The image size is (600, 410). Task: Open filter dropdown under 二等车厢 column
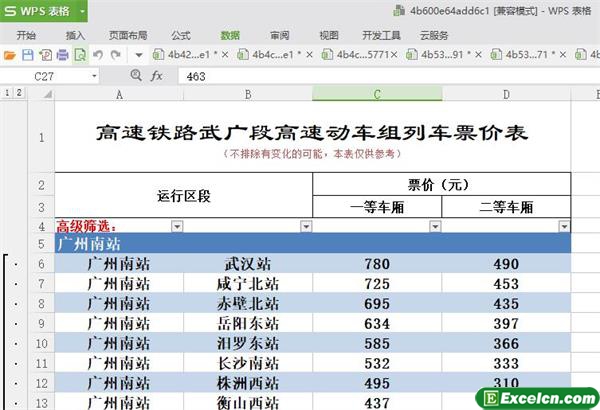point(563,227)
